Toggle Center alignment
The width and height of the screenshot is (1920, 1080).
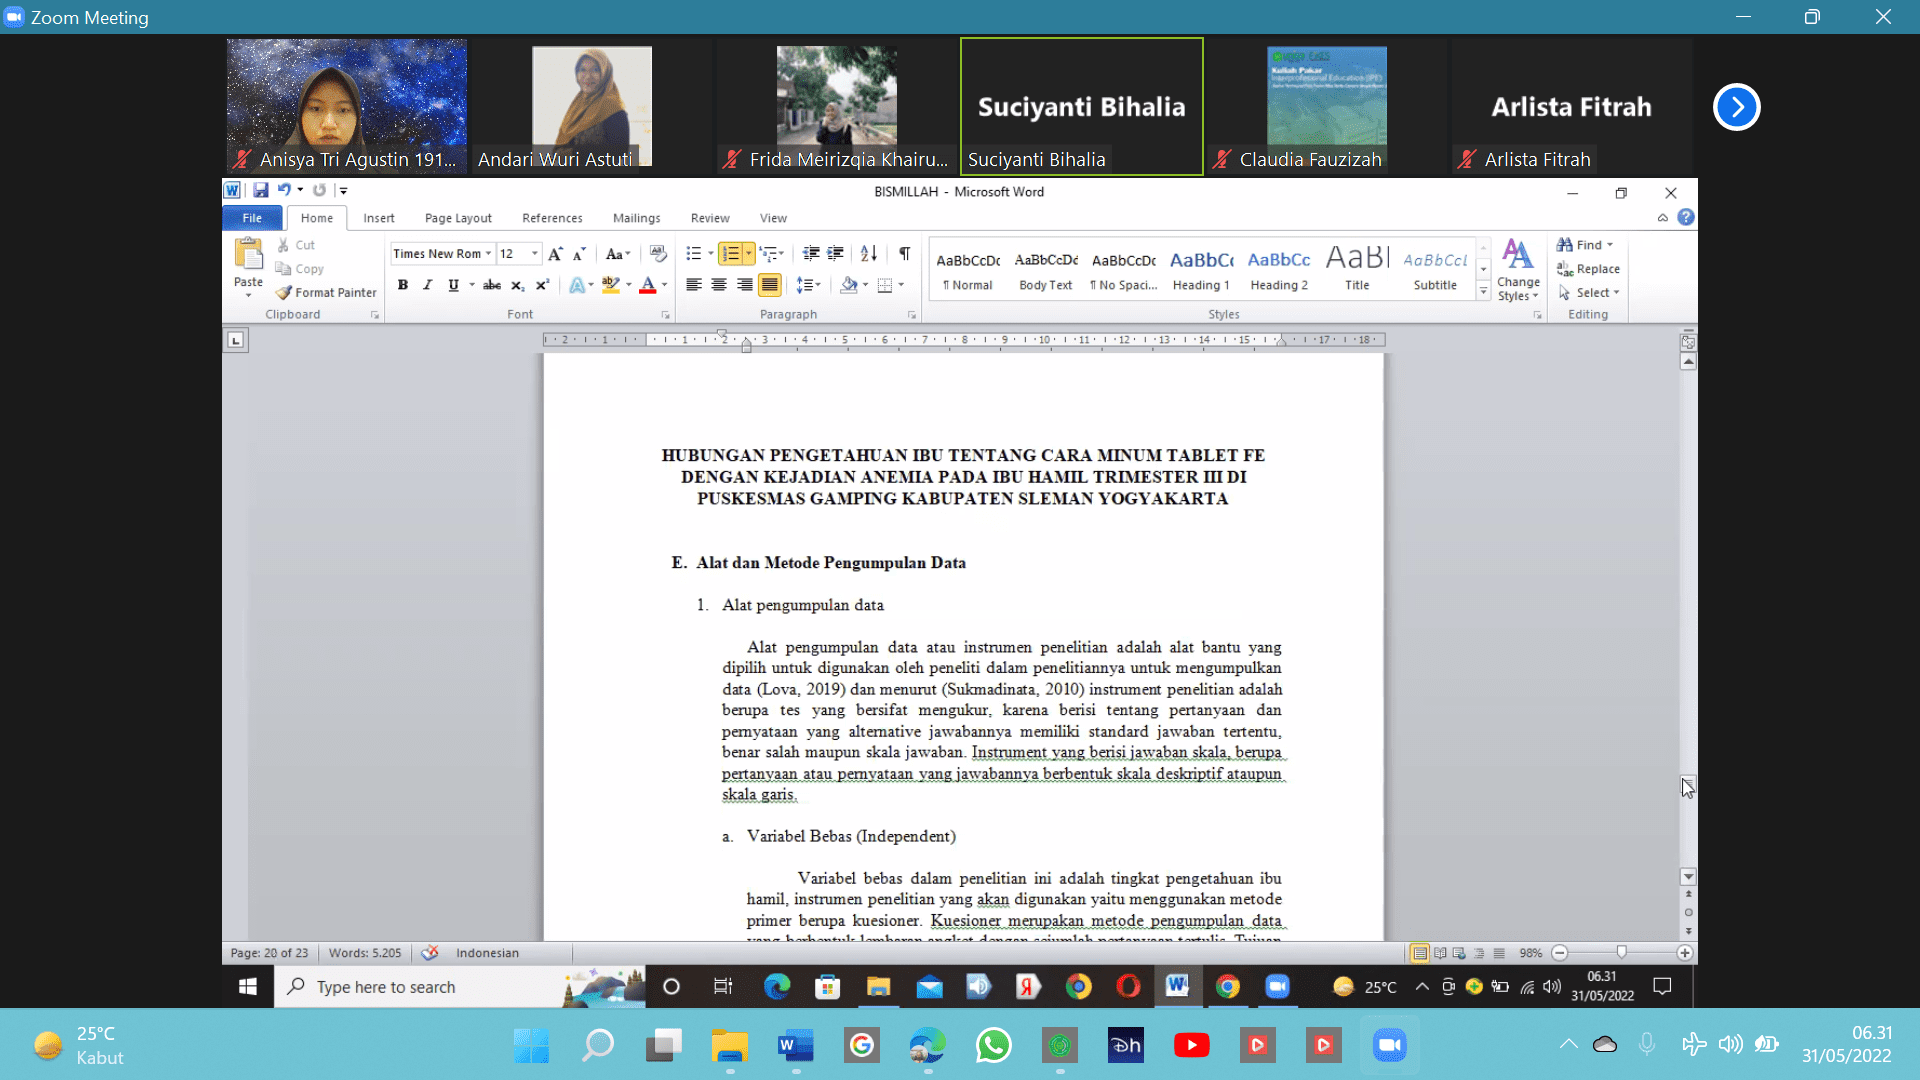719,285
